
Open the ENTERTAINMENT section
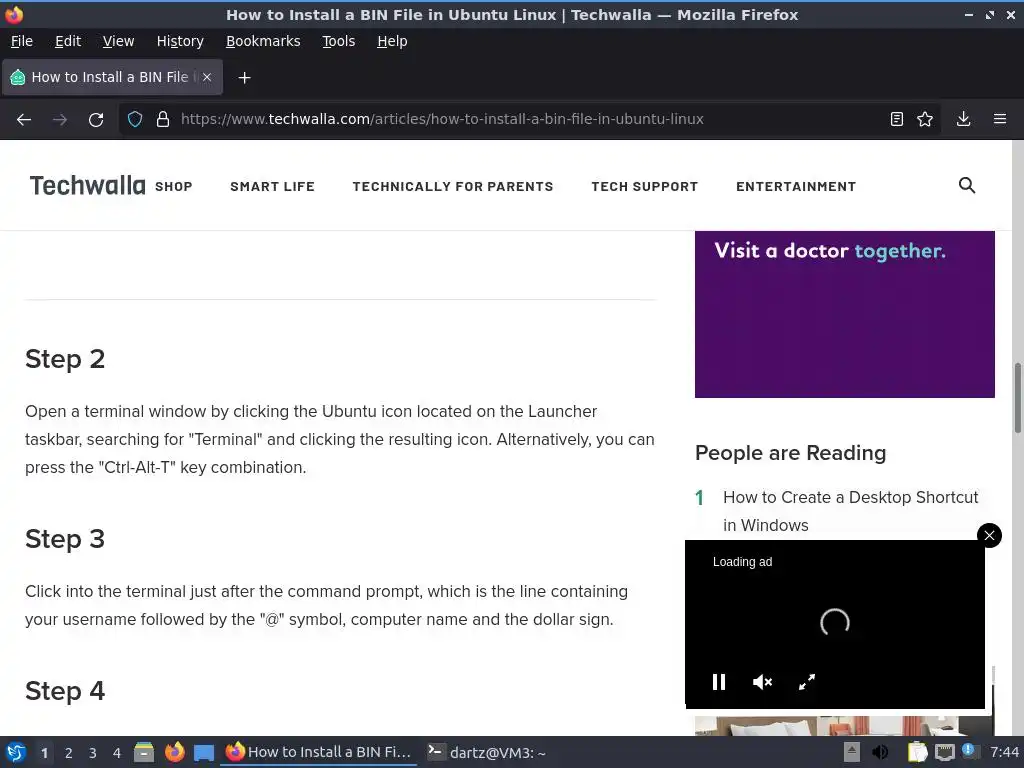pyautogui.click(x=795, y=187)
